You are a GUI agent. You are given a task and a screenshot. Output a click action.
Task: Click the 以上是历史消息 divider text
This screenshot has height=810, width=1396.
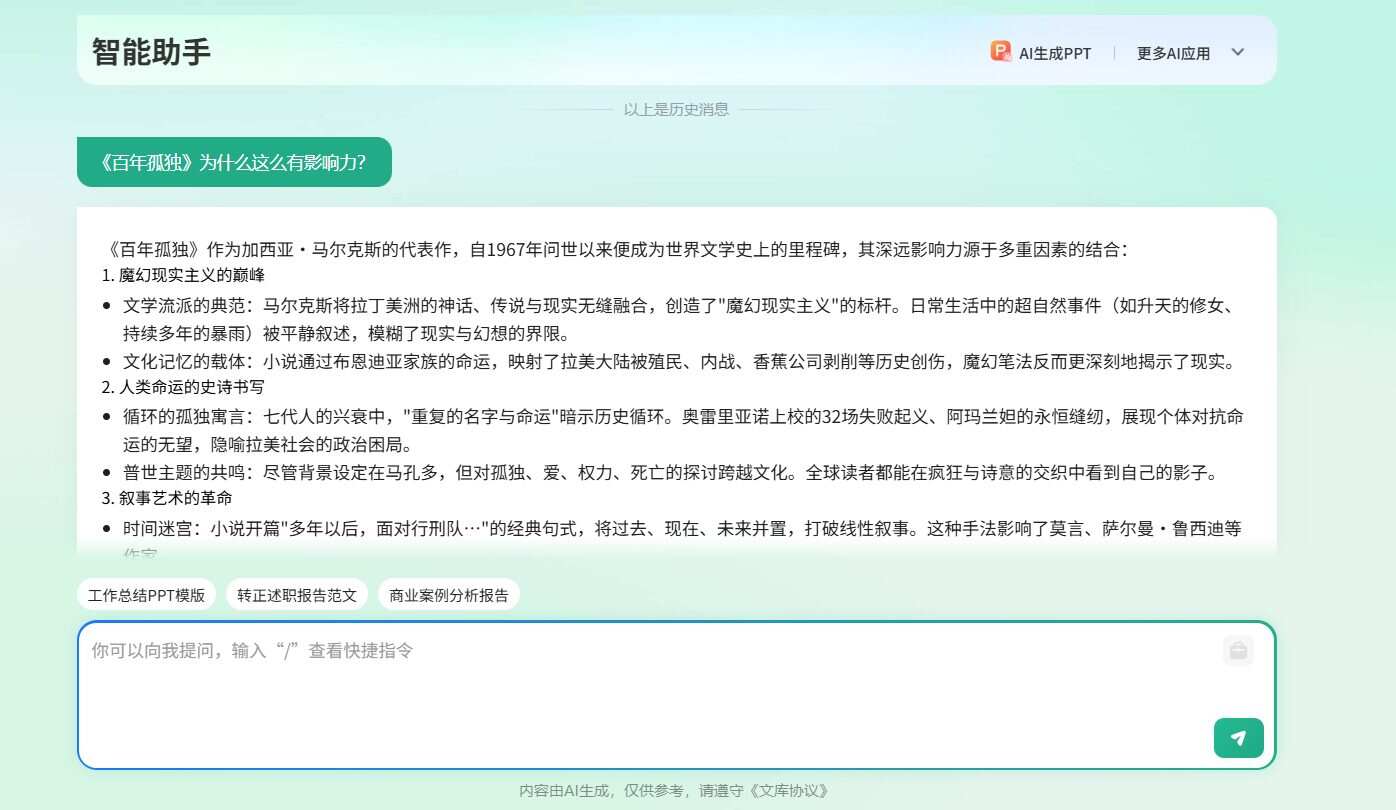click(676, 109)
